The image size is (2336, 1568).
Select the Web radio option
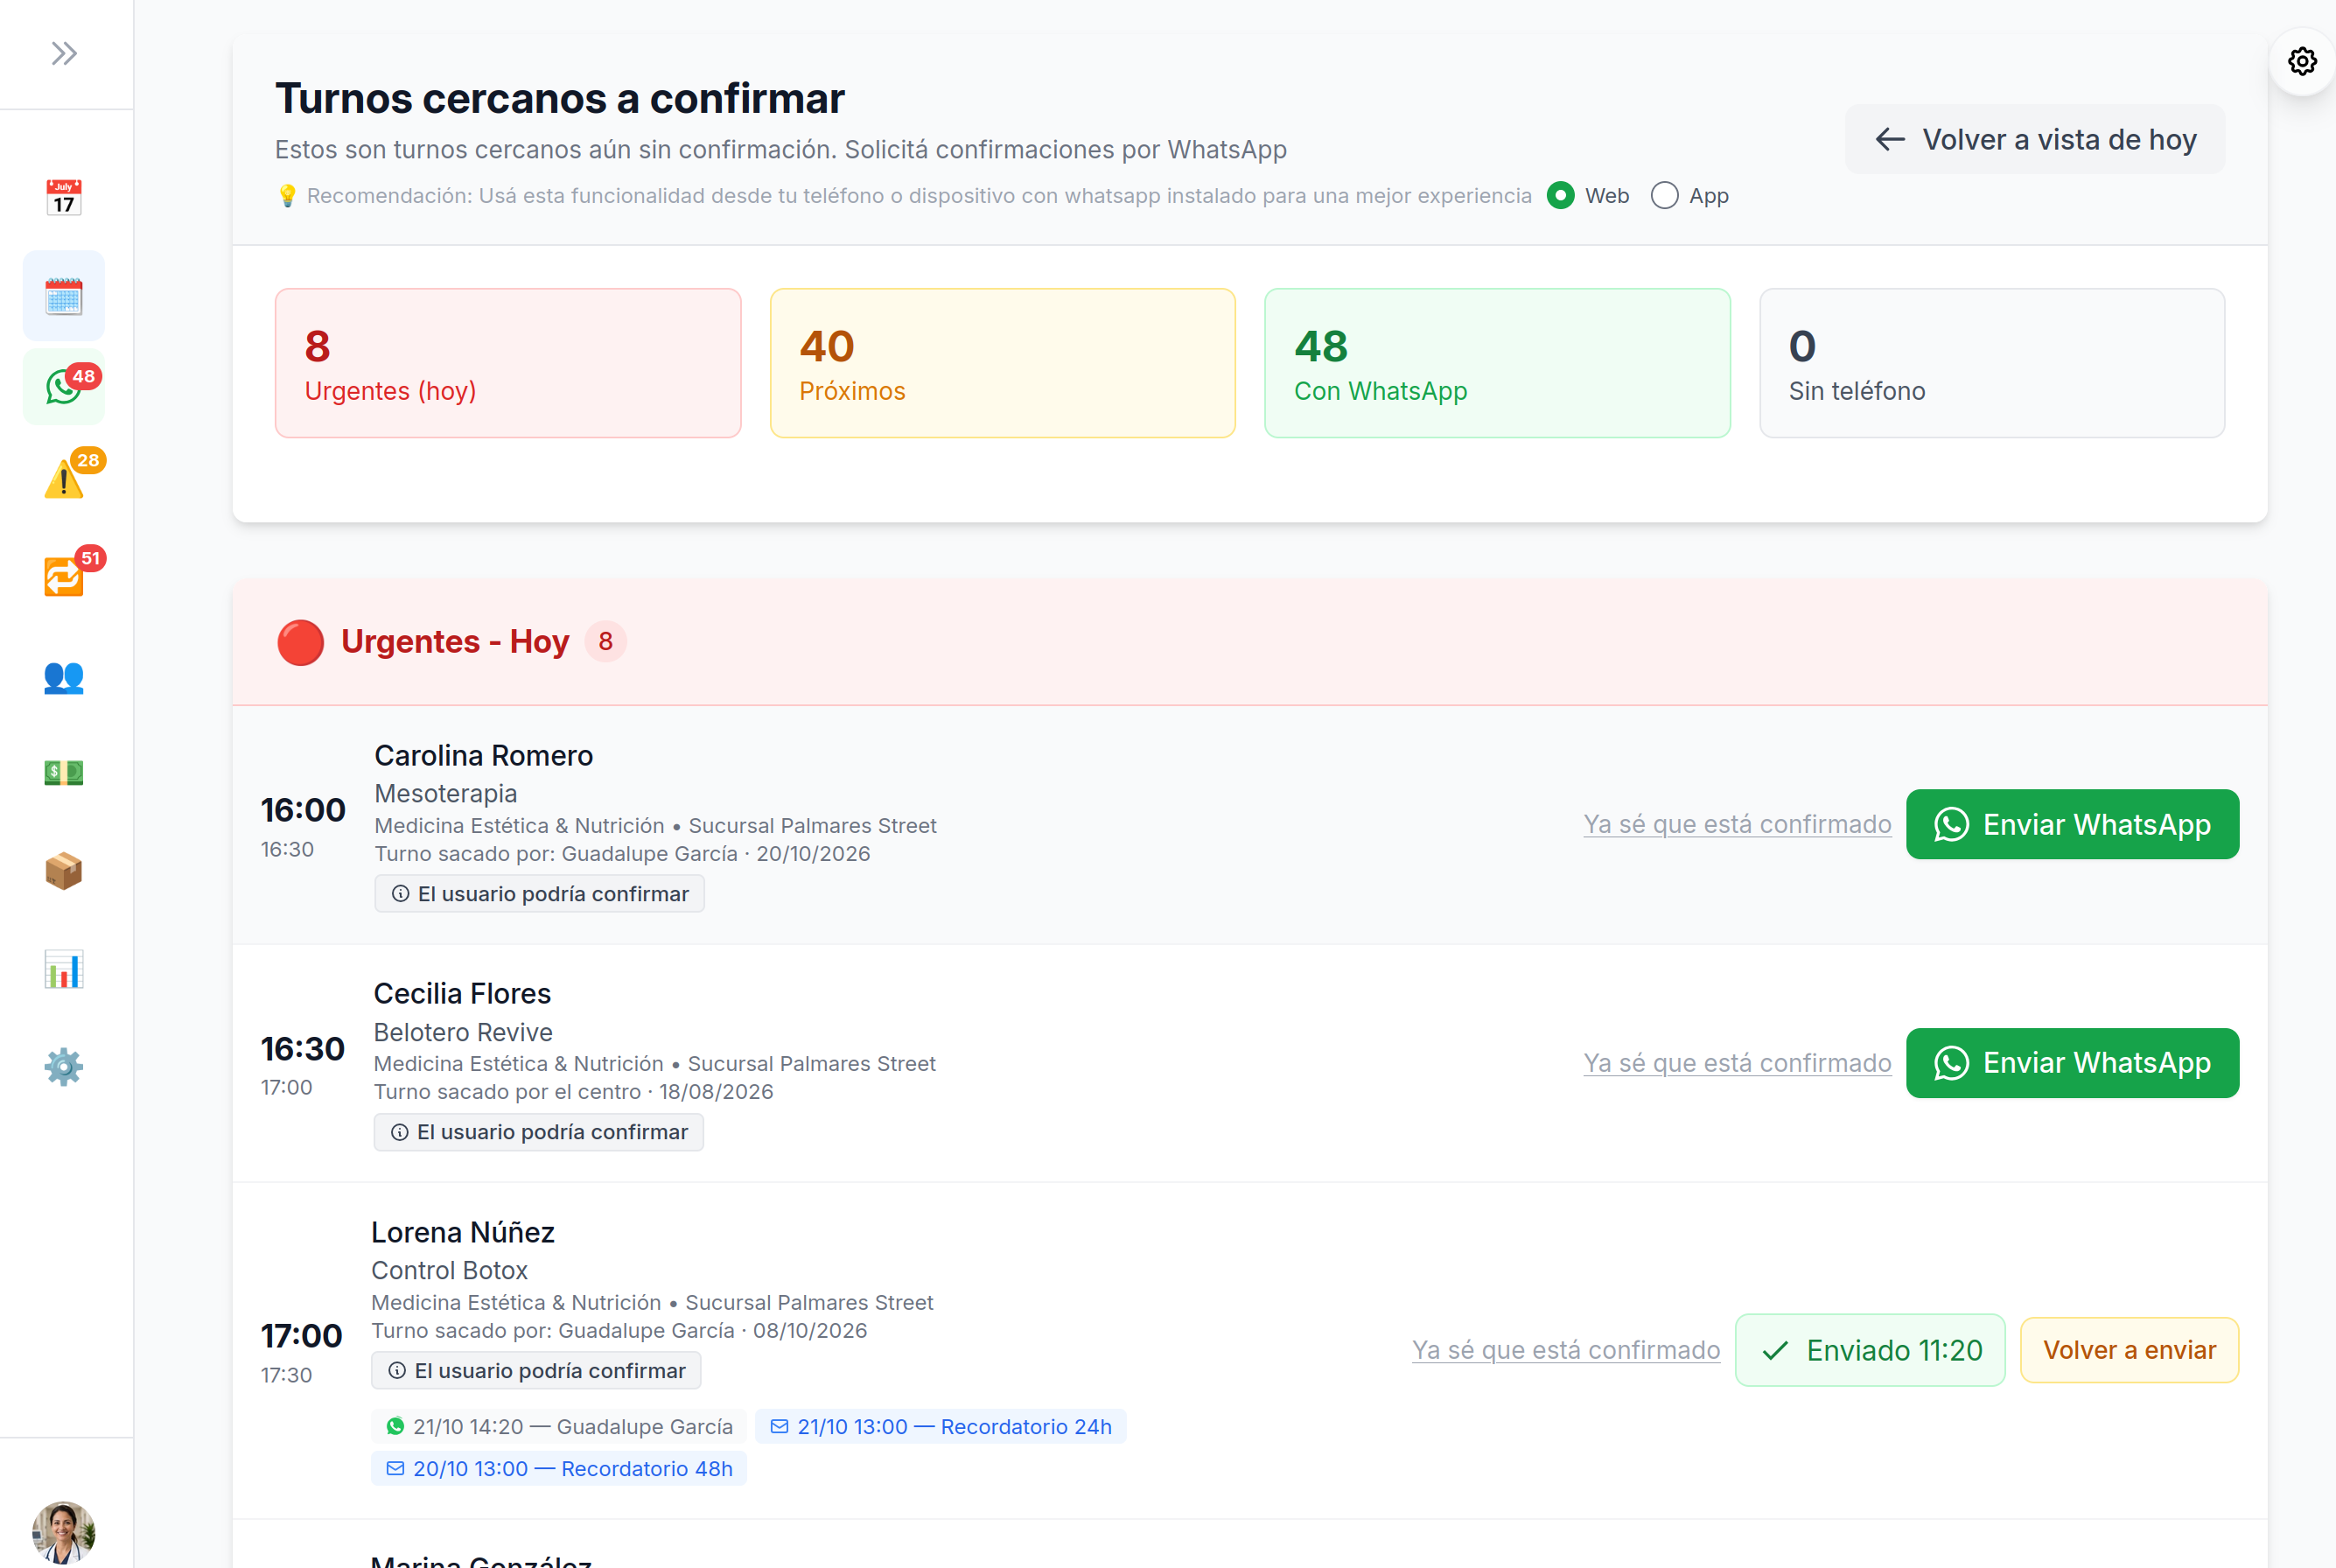[1561, 195]
